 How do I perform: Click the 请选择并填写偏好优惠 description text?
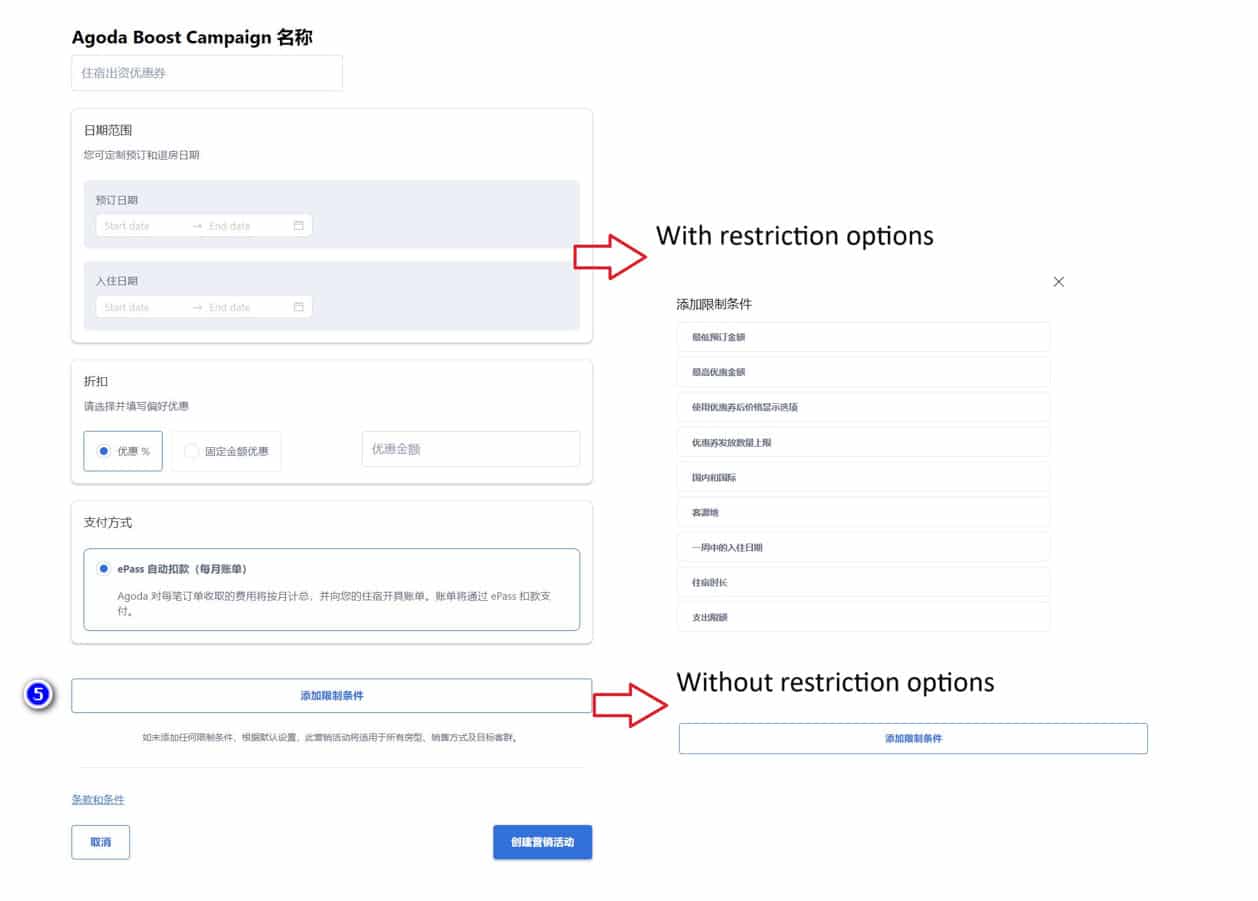[136, 406]
